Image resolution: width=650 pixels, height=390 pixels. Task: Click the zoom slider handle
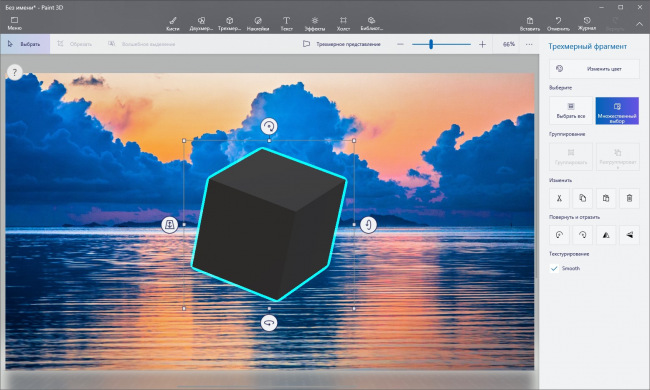coord(431,44)
